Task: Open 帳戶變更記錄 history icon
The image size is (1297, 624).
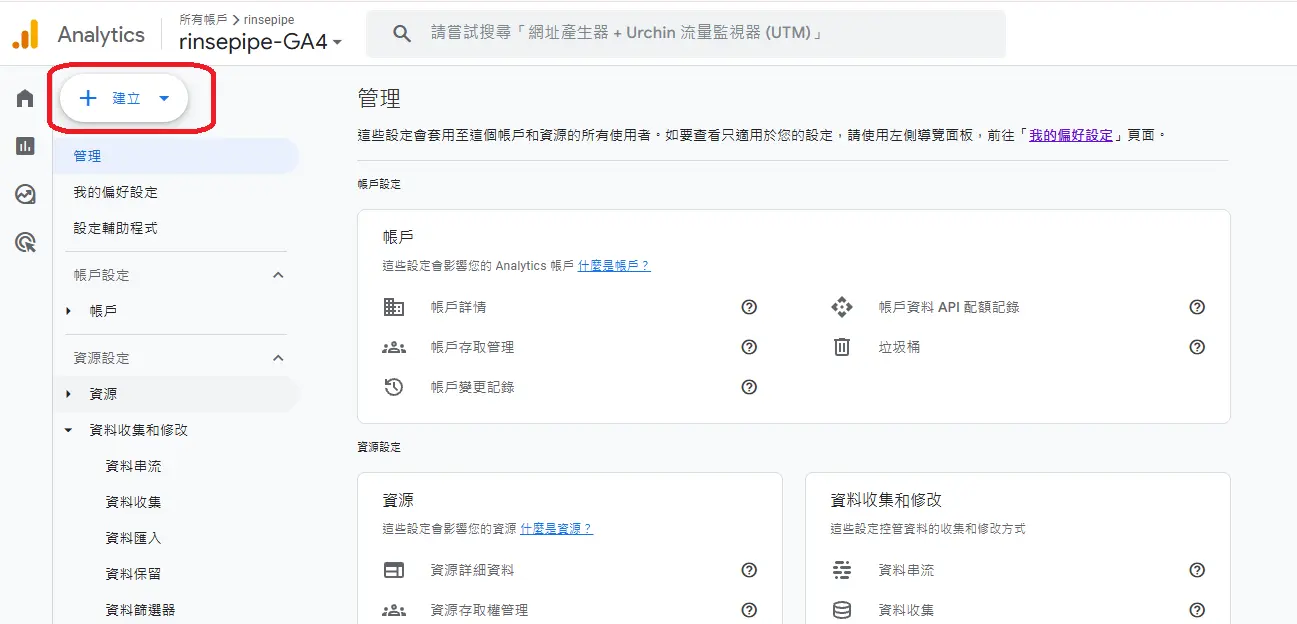Action: coord(396,387)
